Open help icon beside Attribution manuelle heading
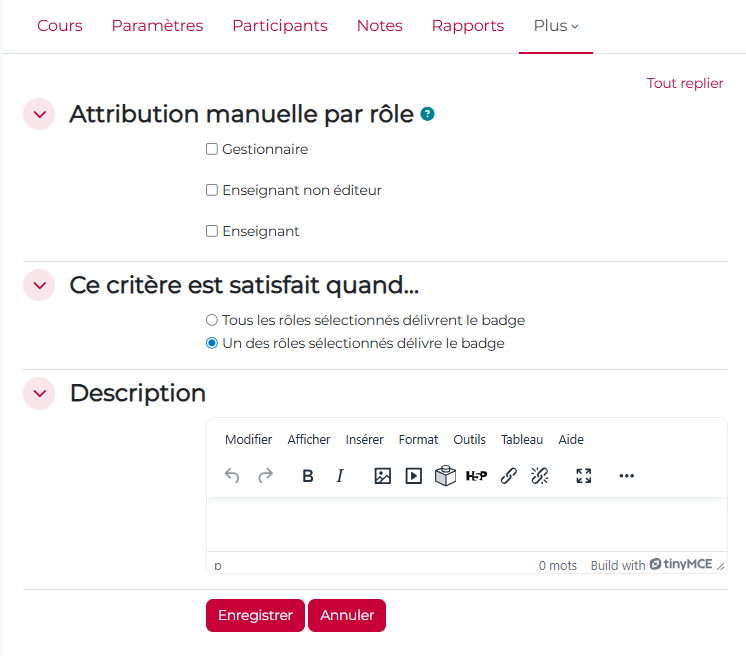This screenshot has height=656, width=746. coord(428,115)
